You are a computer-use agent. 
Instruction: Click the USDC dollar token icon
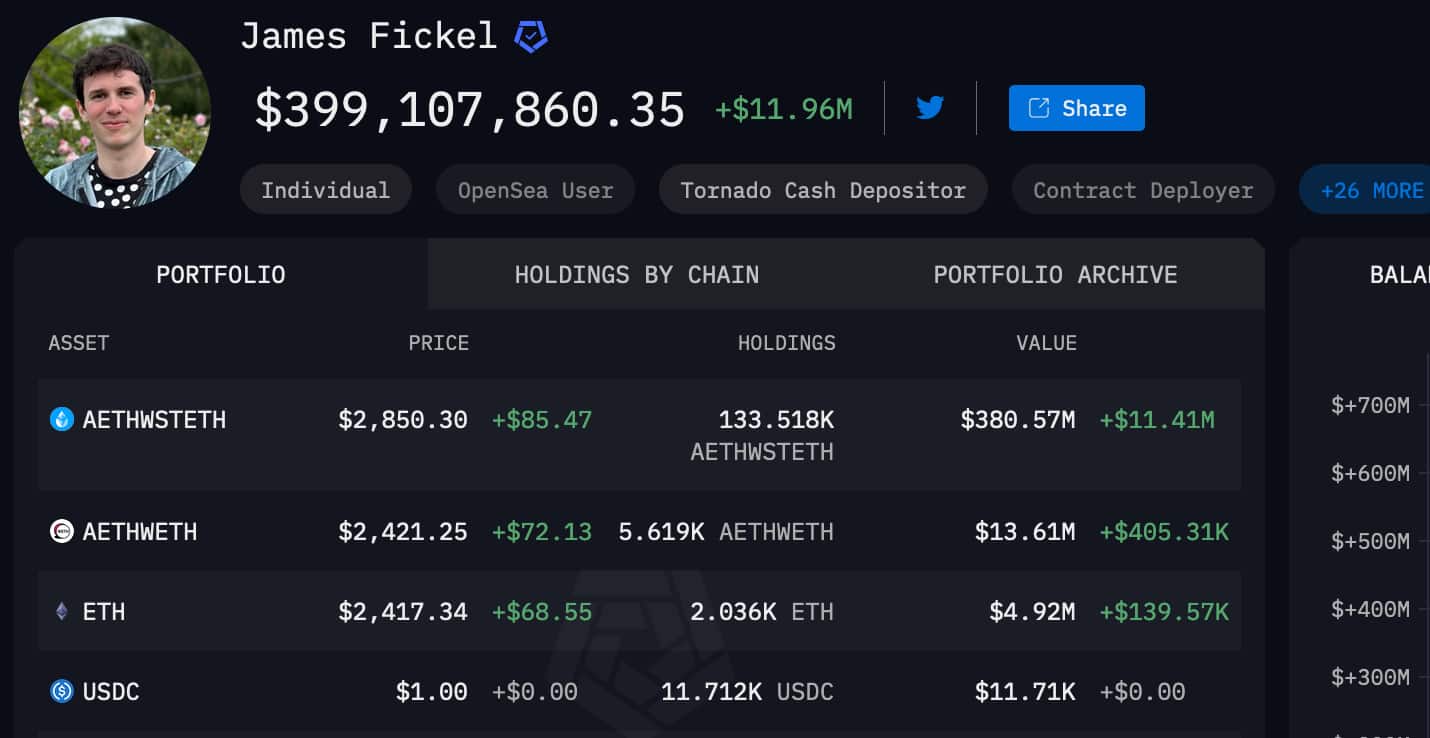[60, 691]
